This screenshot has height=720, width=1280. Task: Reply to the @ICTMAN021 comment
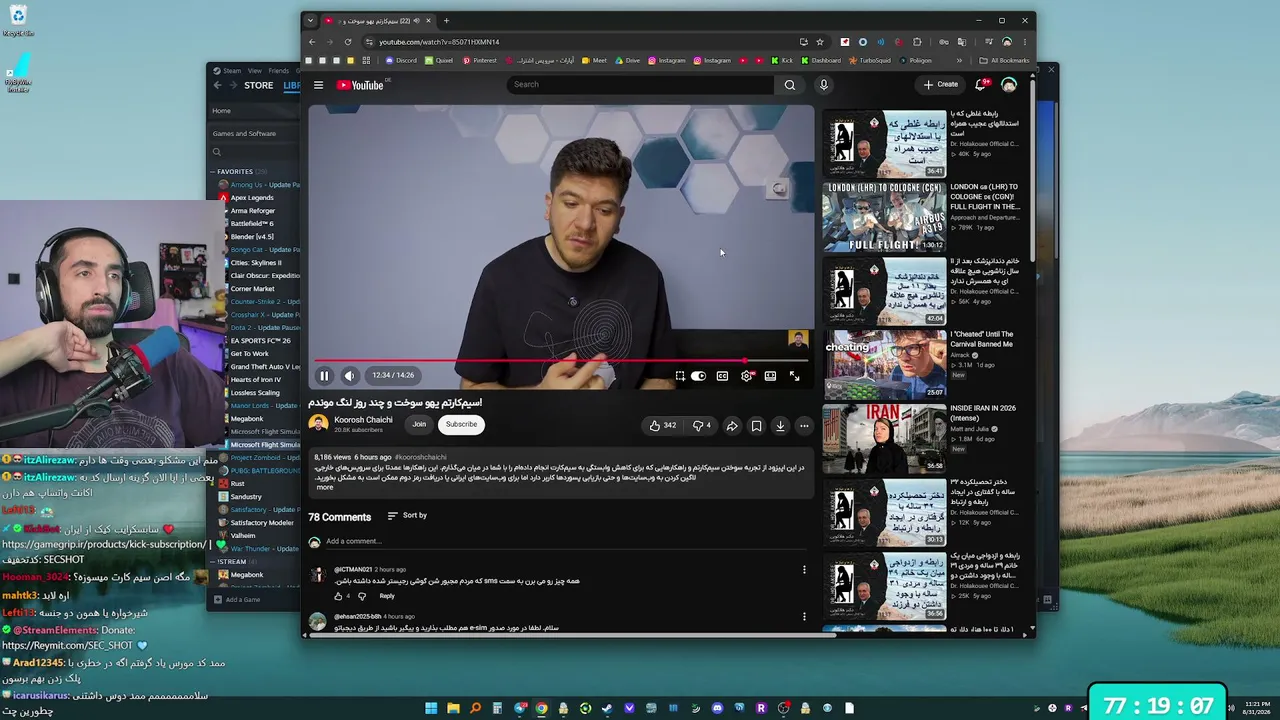tap(387, 596)
